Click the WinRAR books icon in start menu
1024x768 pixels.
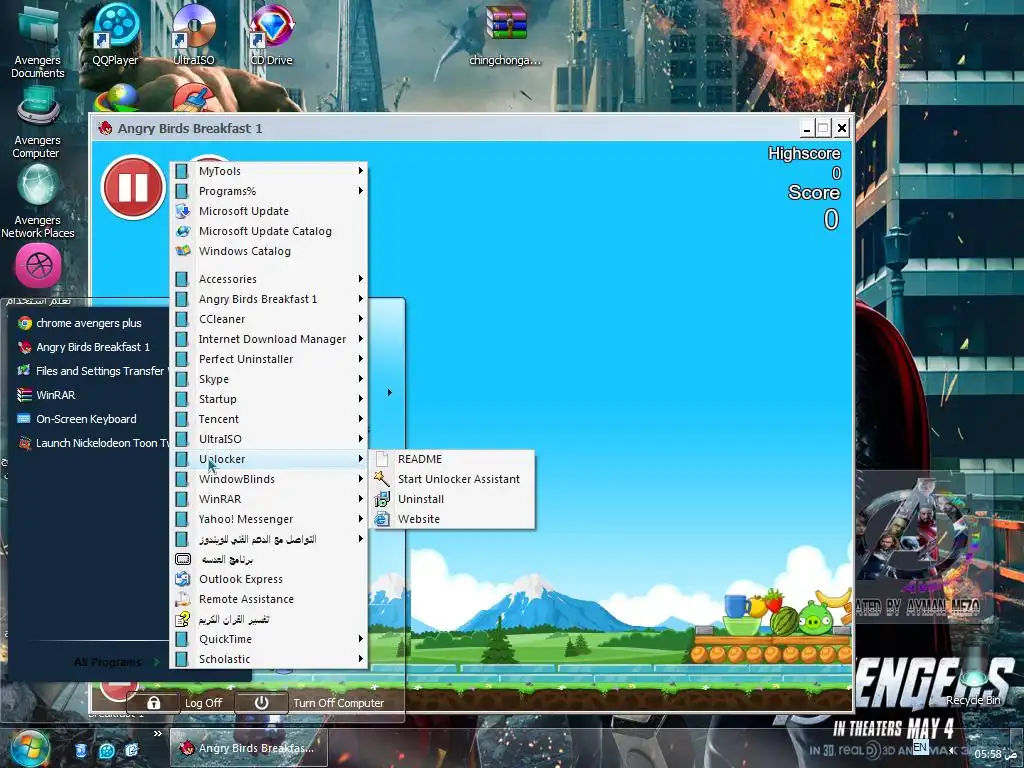click(x=25, y=395)
